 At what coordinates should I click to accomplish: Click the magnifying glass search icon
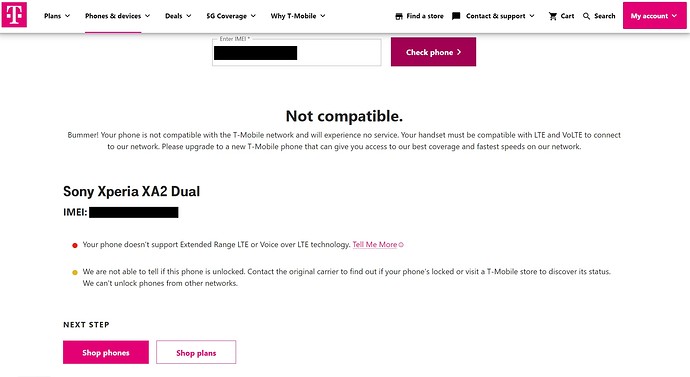(586, 16)
